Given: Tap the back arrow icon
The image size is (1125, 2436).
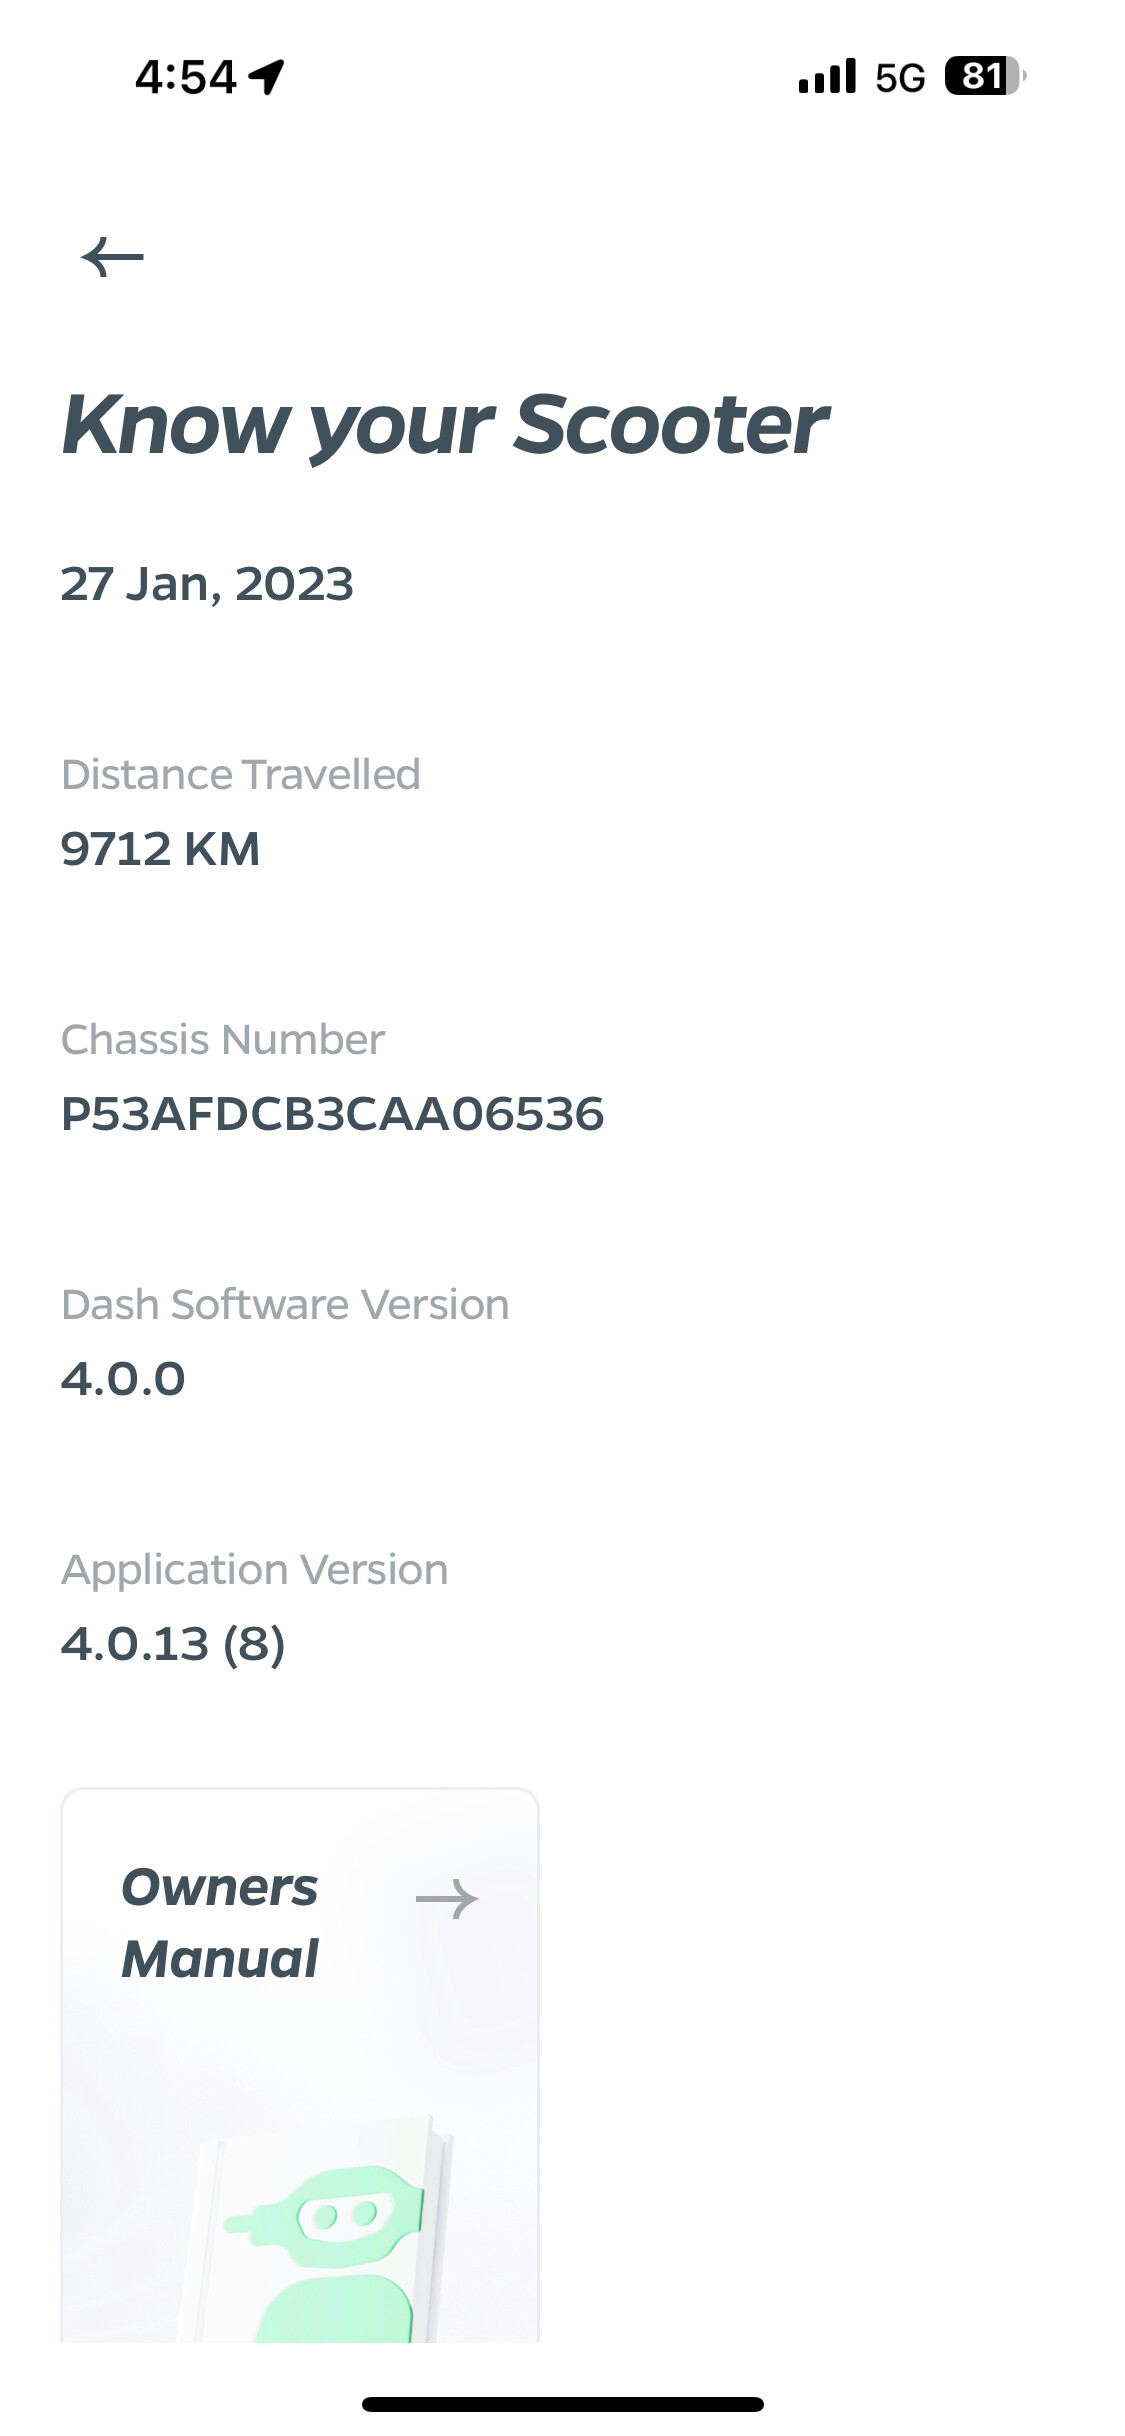Looking at the screenshot, I should click(x=112, y=257).
